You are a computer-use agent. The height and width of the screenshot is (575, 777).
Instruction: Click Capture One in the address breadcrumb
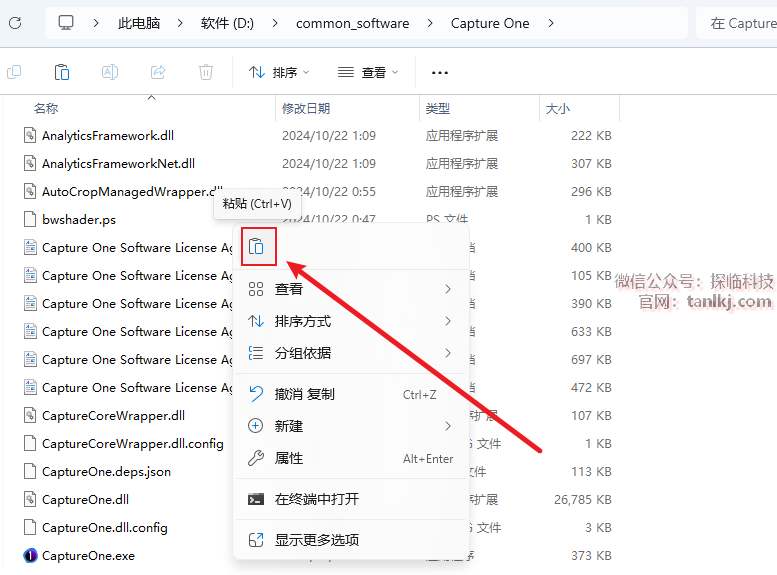(490, 23)
